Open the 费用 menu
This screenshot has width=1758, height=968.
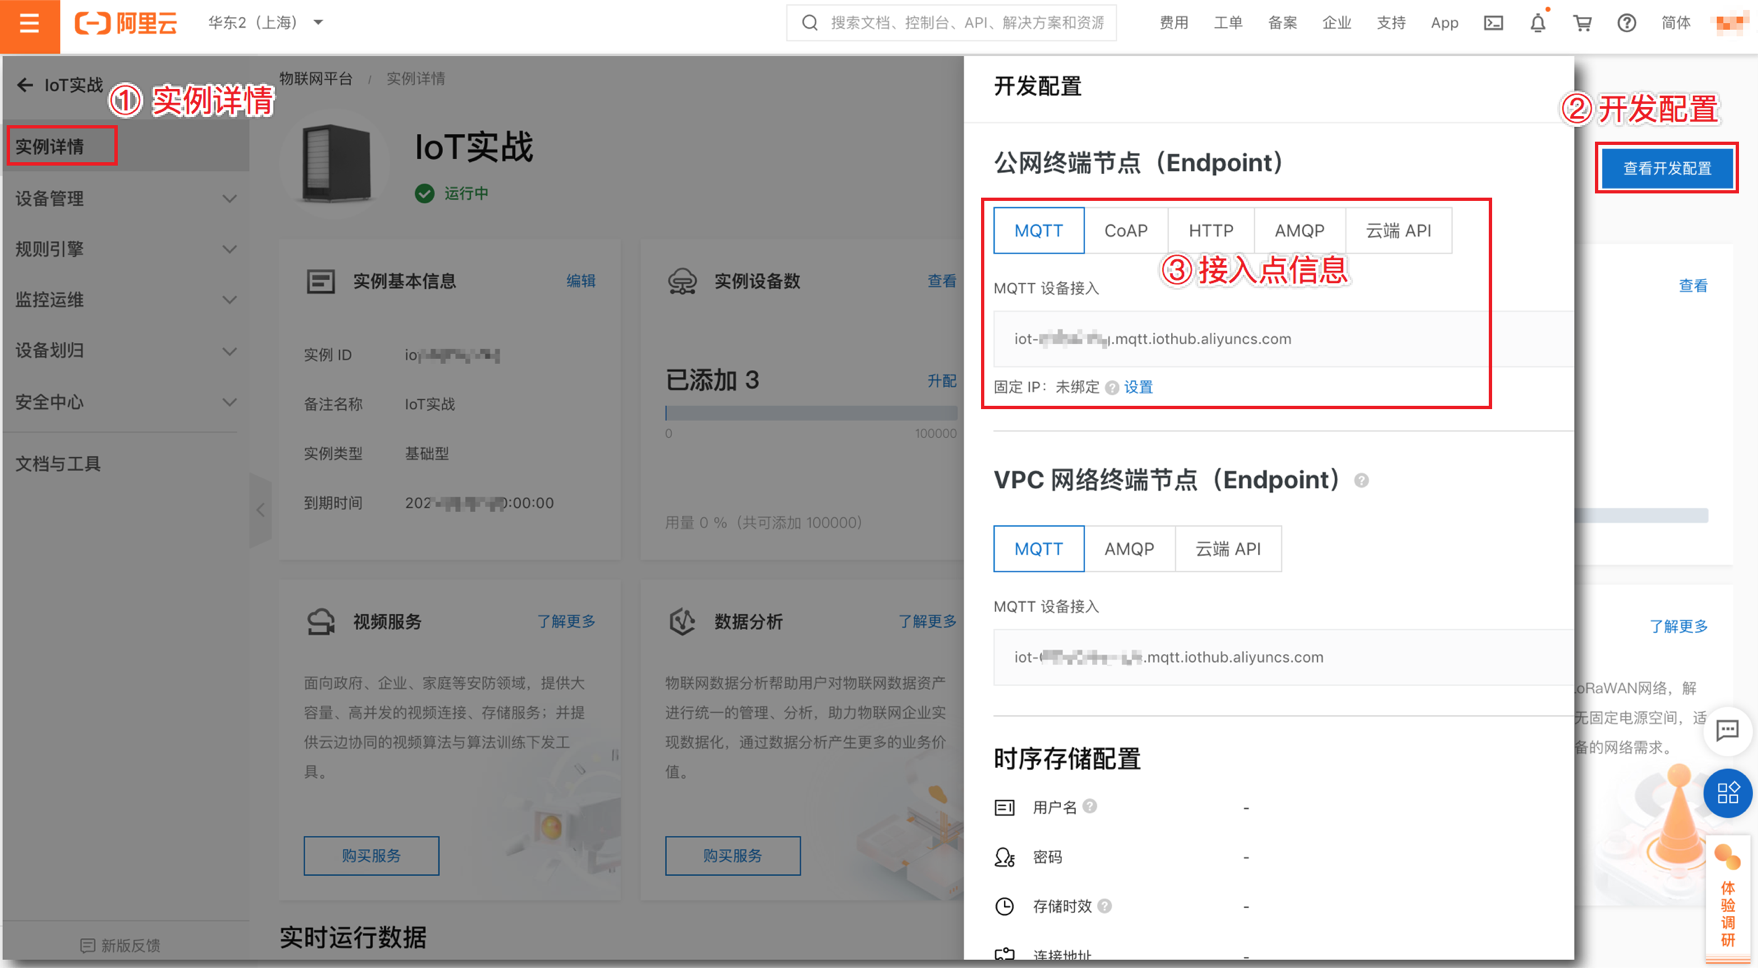tap(1173, 22)
